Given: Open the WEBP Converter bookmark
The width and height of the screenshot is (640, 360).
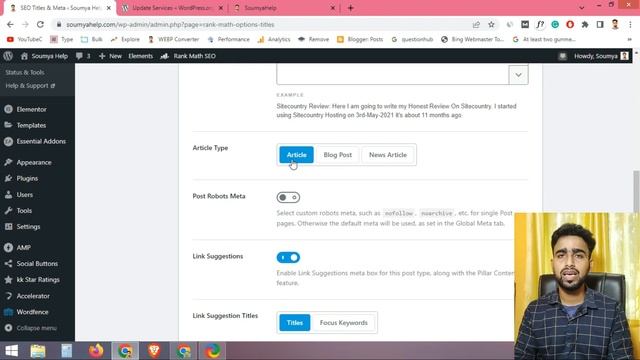Looking at the screenshot, I should tap(173, 39).
